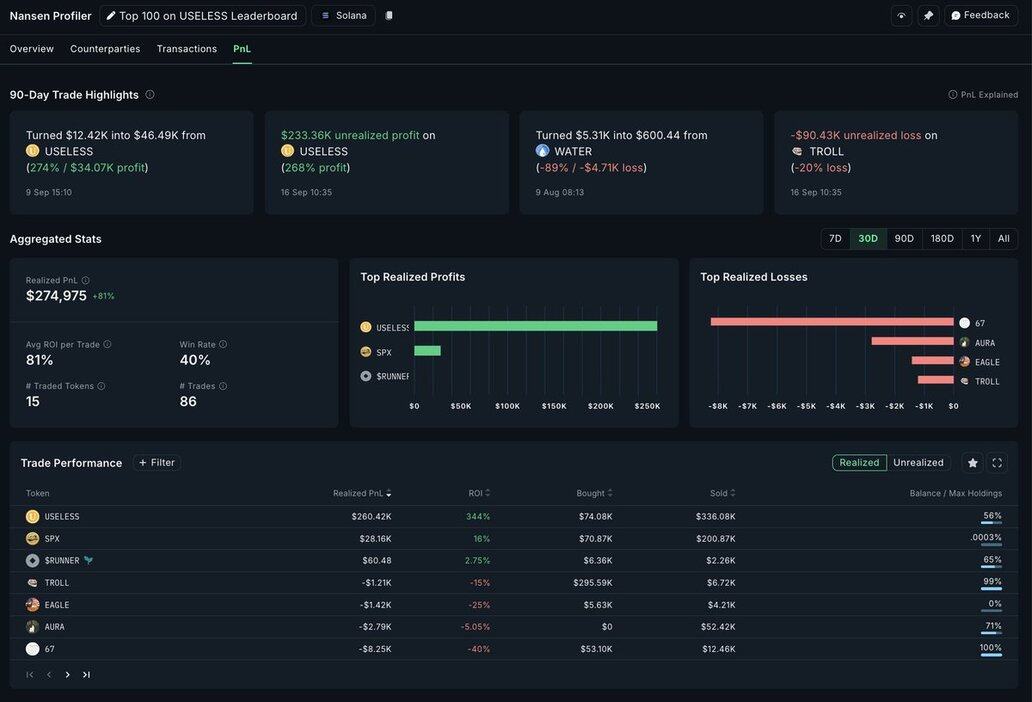Screen dimensions: 1032x702
Task: Click the USELESS token icon in the trade table
Action: coord(32,516)
